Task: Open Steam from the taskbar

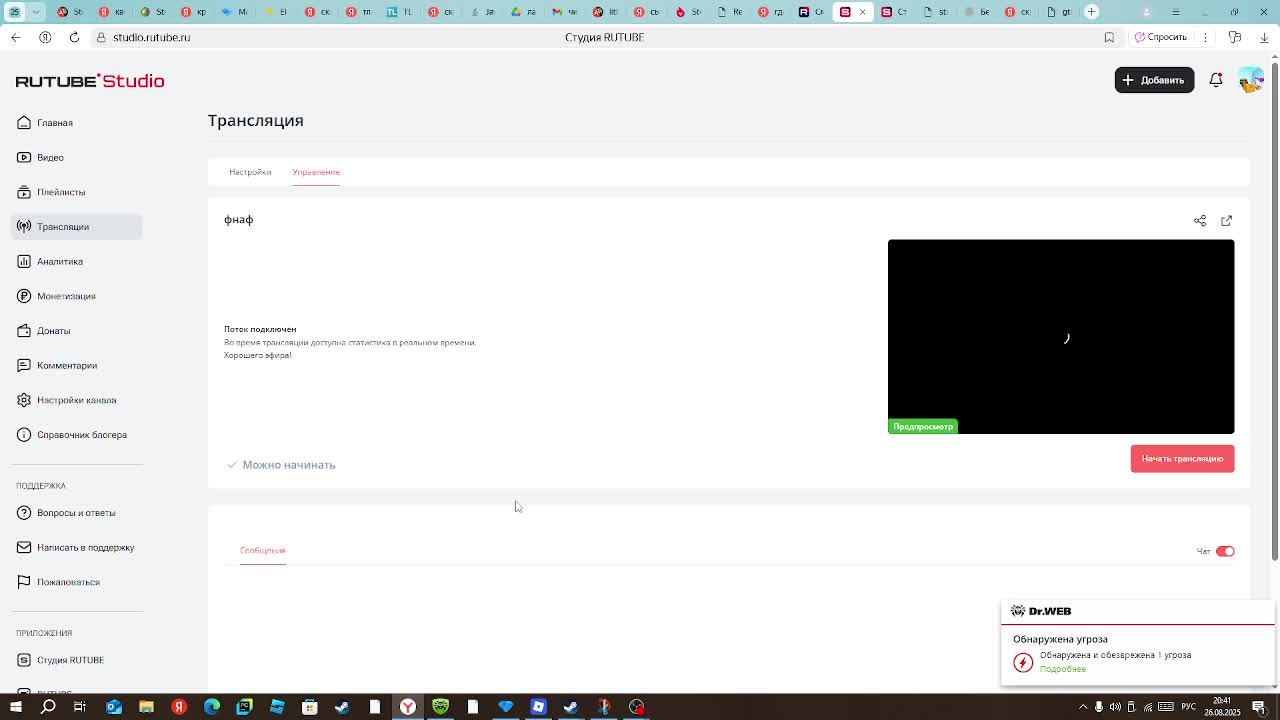Action: click(342, 707)
